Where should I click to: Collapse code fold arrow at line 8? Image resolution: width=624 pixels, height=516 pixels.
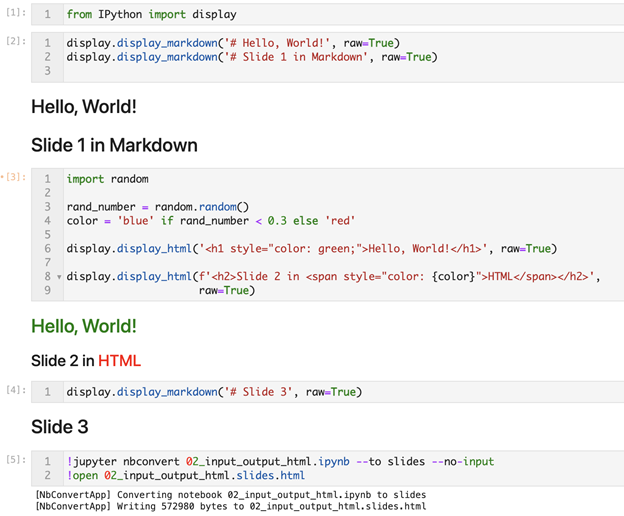click(59, 277)
